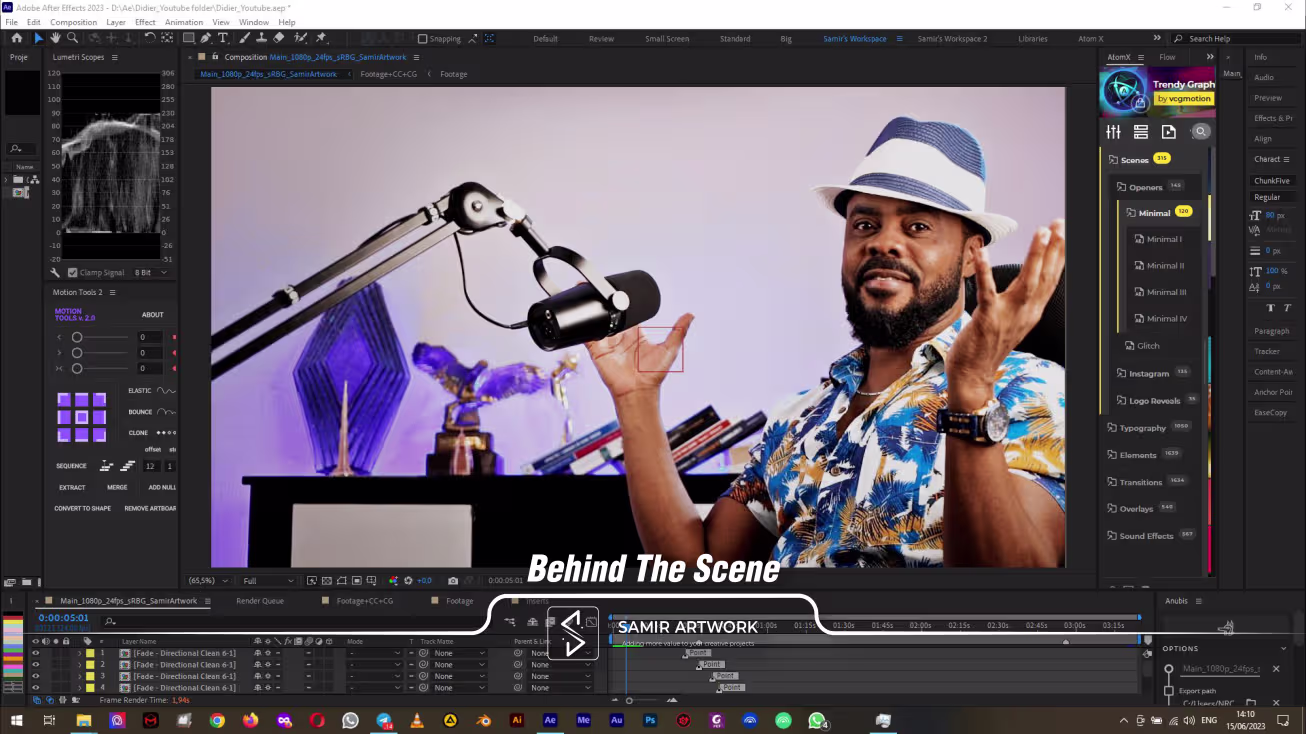Launch Media Encoder from the taskbar

(x=583, y=720)
